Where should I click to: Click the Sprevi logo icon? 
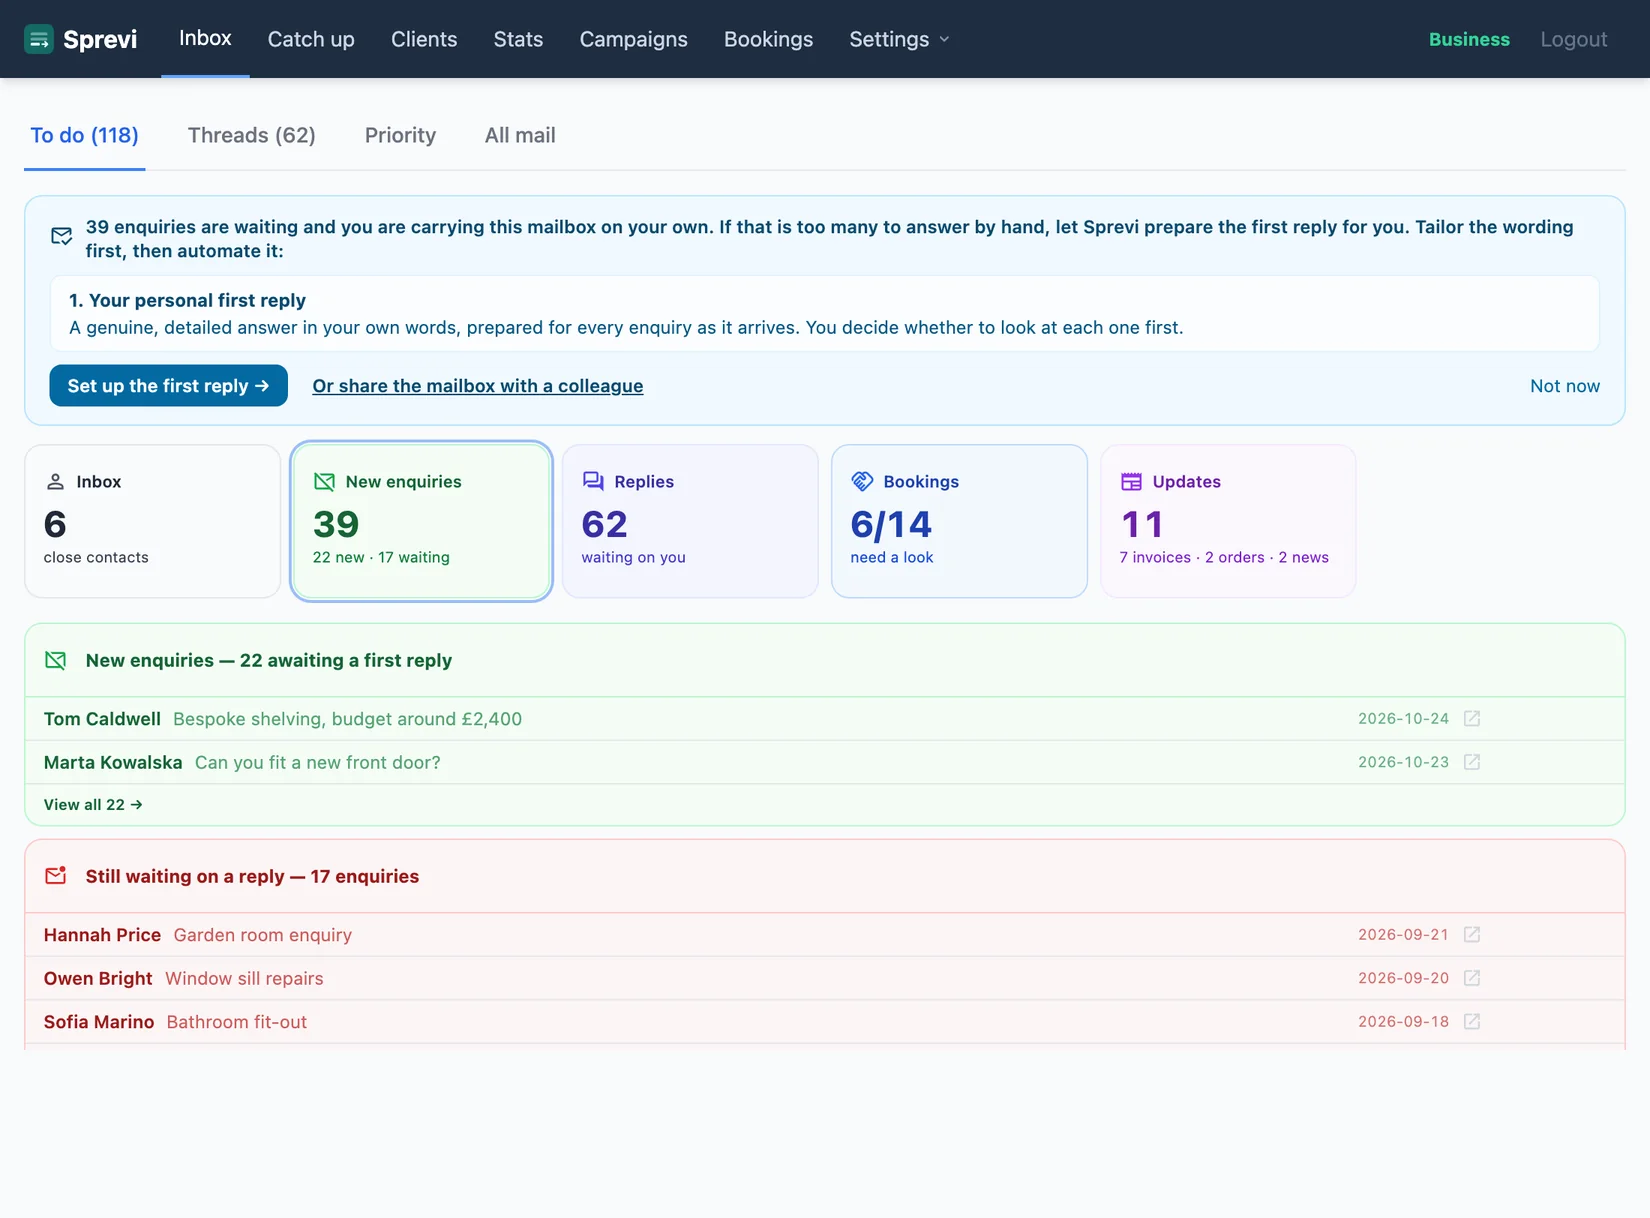point(39,39)
